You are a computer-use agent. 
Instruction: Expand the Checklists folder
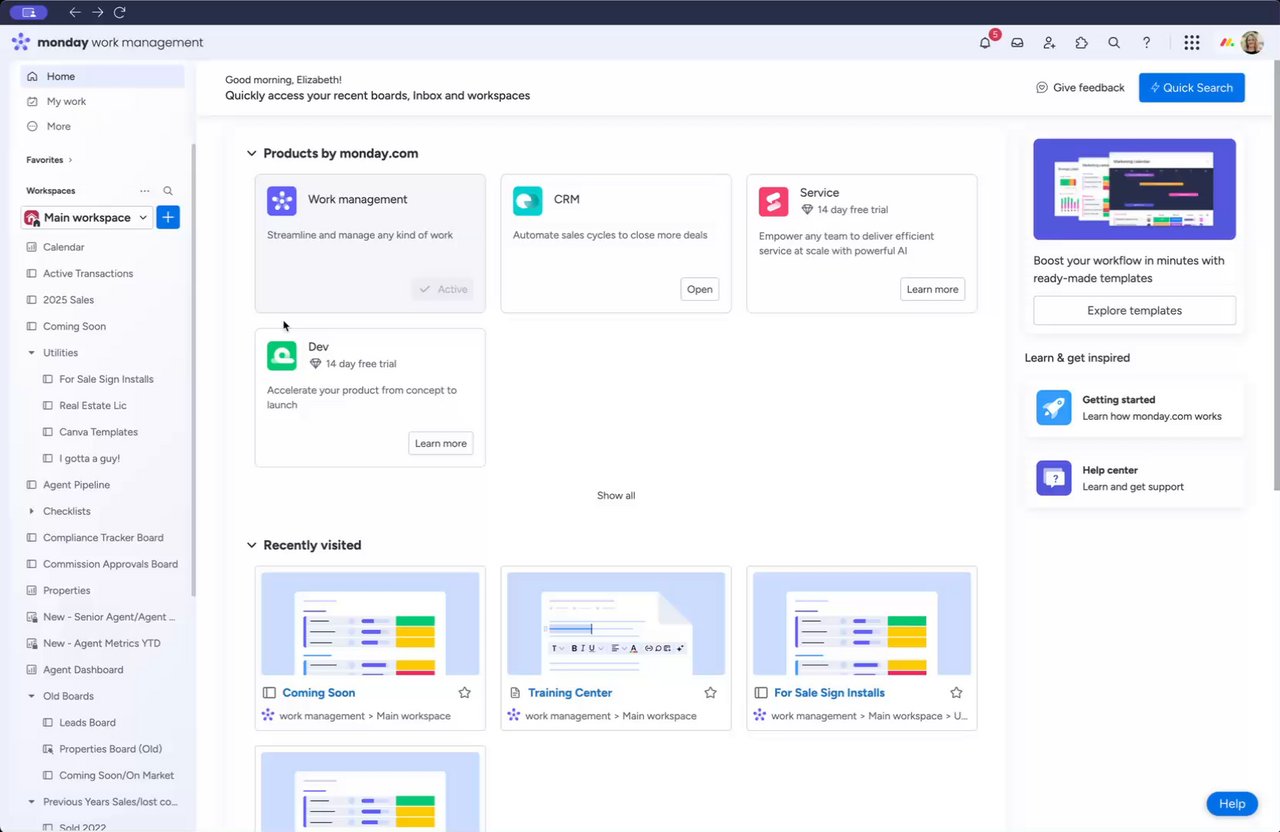32,511
